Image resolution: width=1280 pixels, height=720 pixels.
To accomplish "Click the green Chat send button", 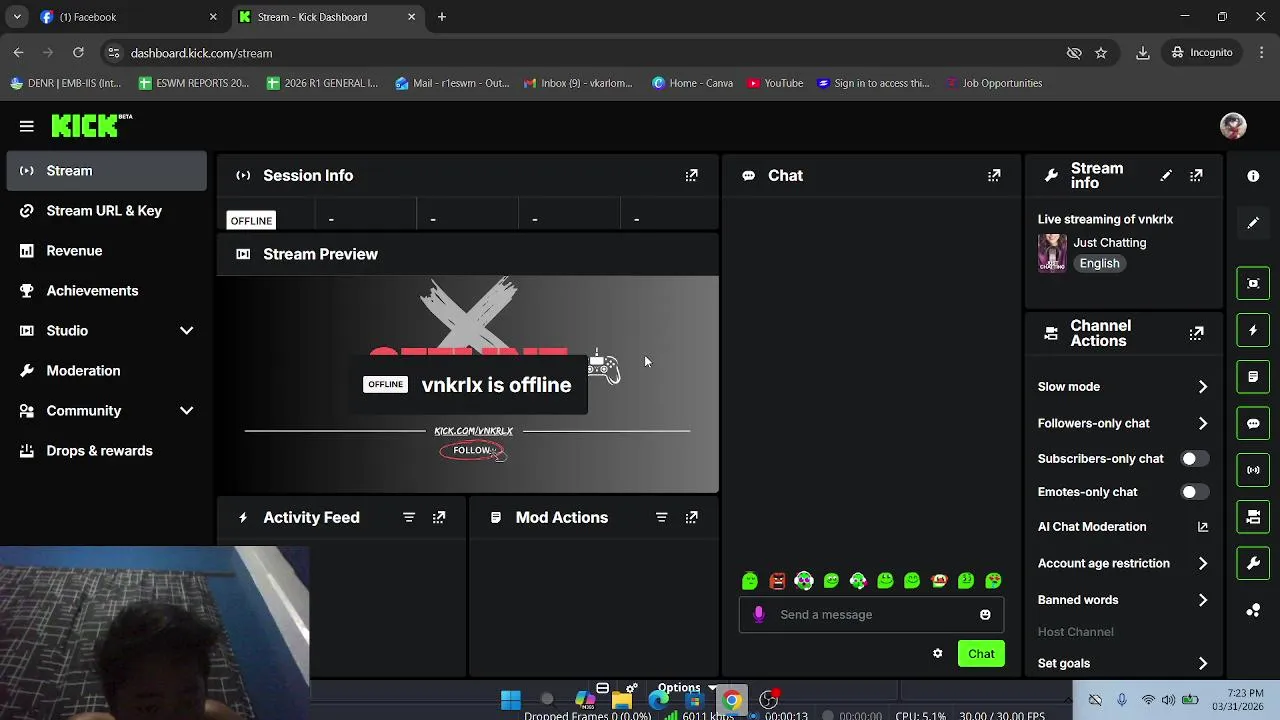I will pos(981,654).
